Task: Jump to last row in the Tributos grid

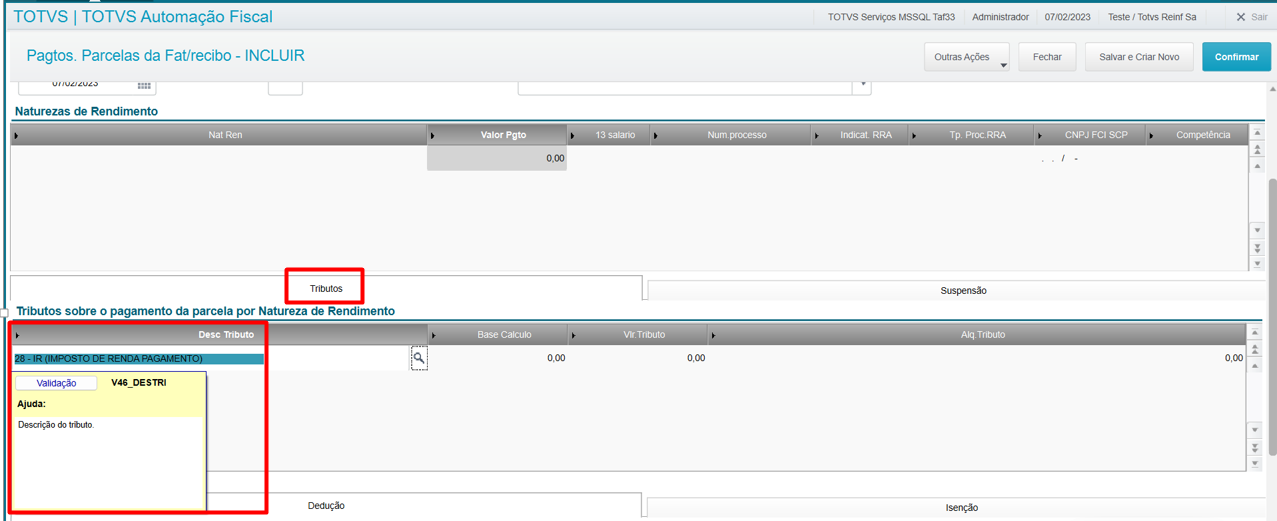Action: (1255, 463)
